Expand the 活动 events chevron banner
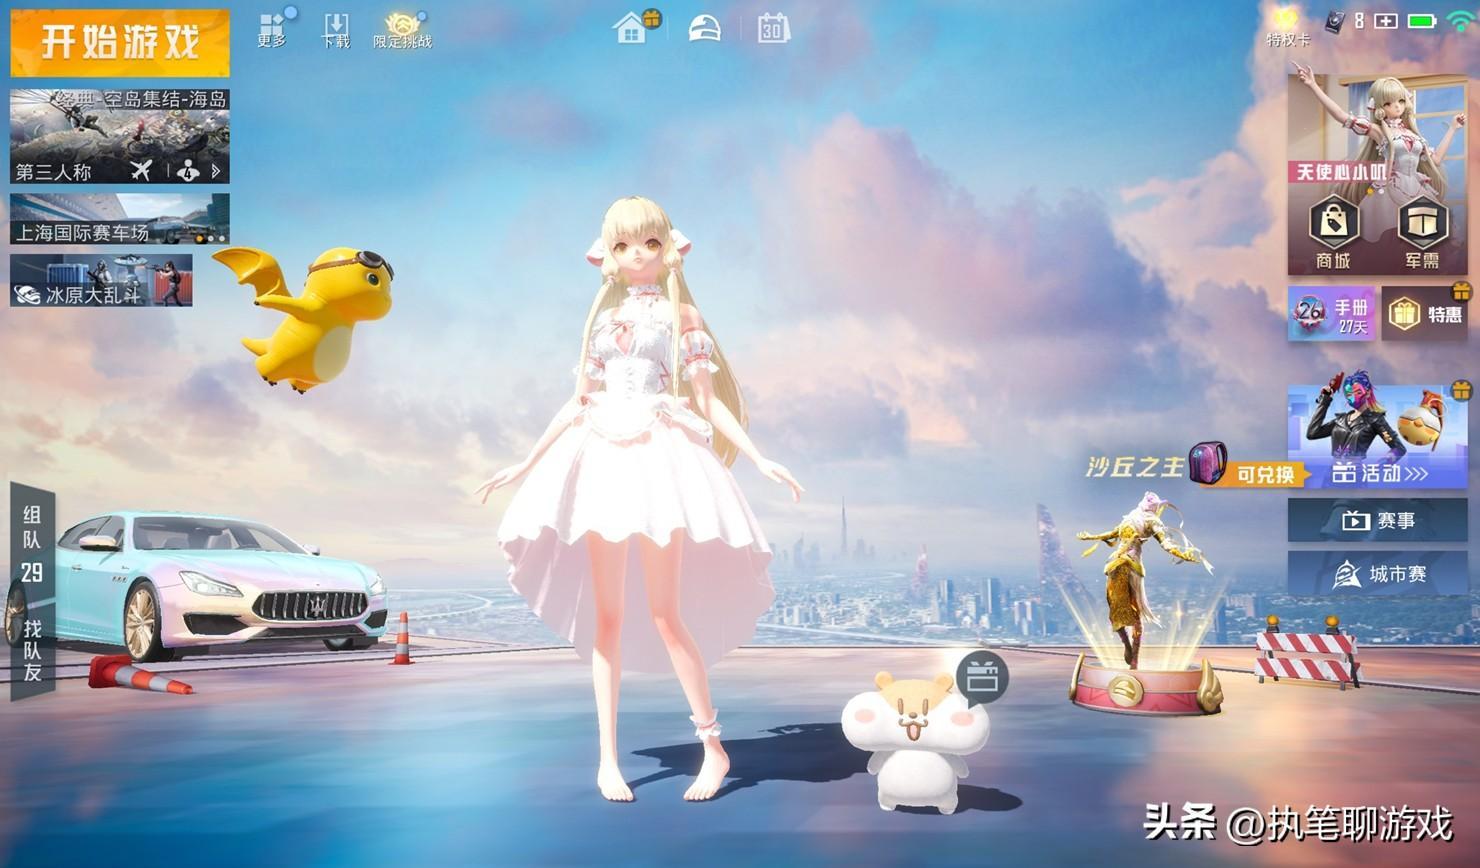This screenshot has height=868, width=1480. pyautogui.click(x=1378, y=473)
